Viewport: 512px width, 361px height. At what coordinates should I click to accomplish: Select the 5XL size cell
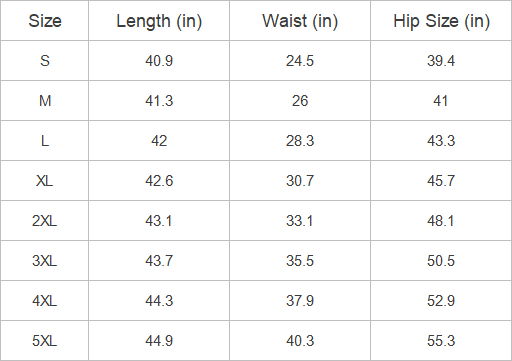45,341
